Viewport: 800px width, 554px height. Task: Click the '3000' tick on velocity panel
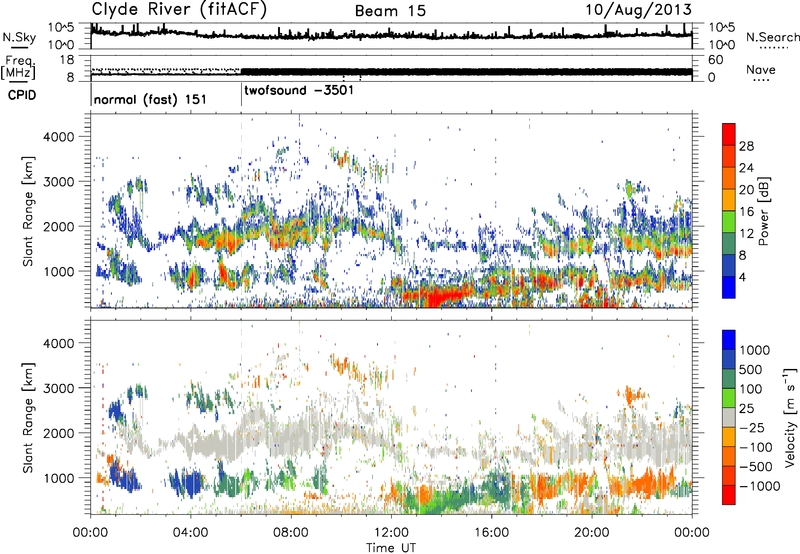pyautogui.click(x=58, y=388)
